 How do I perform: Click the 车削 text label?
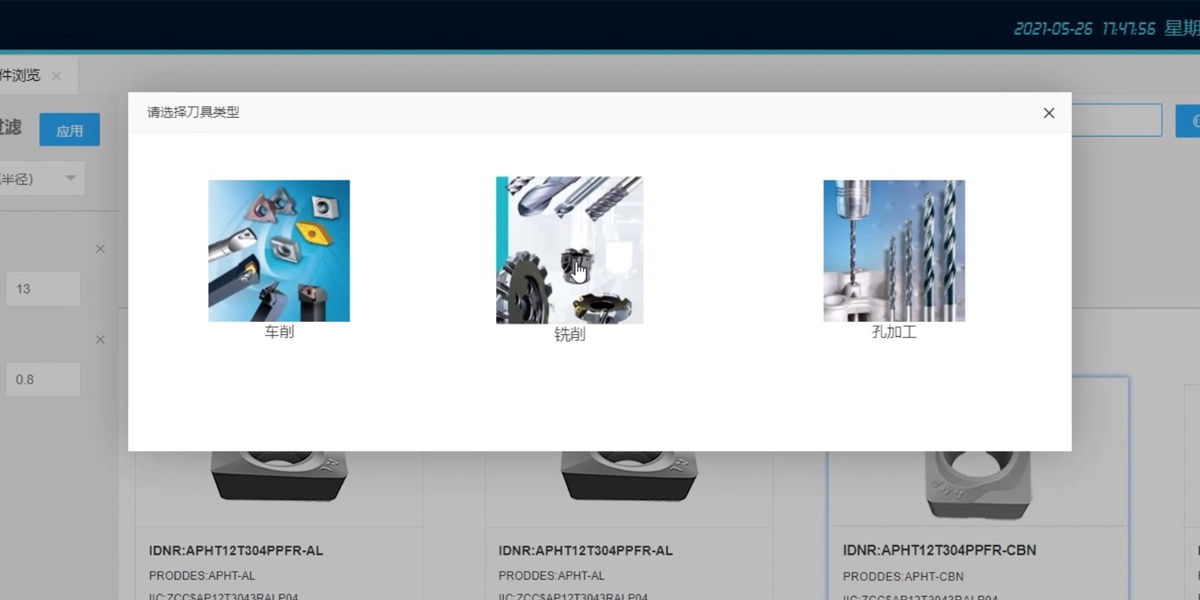pos(279,332)
